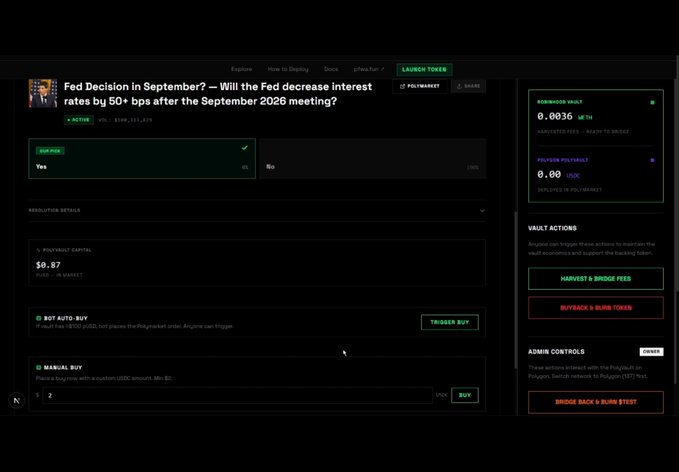679x472 pixels.
Task: Click the Trigger Buy button
Action: tap(449, 322)
